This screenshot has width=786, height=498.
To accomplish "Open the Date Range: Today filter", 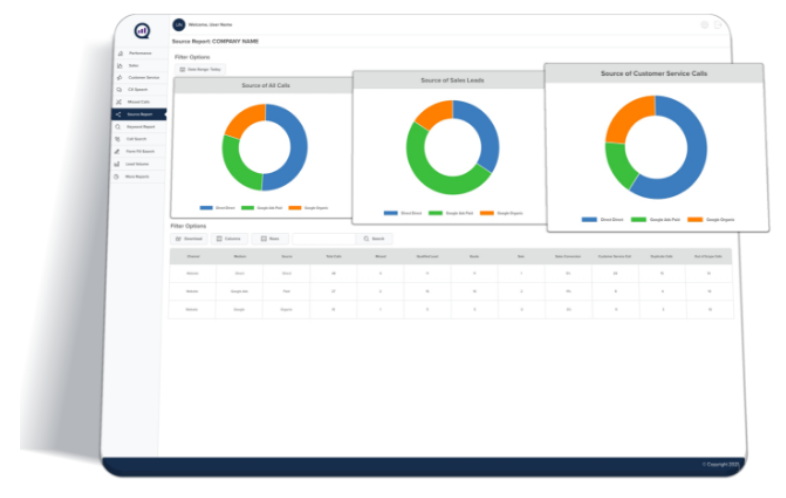I will (200, 69).
